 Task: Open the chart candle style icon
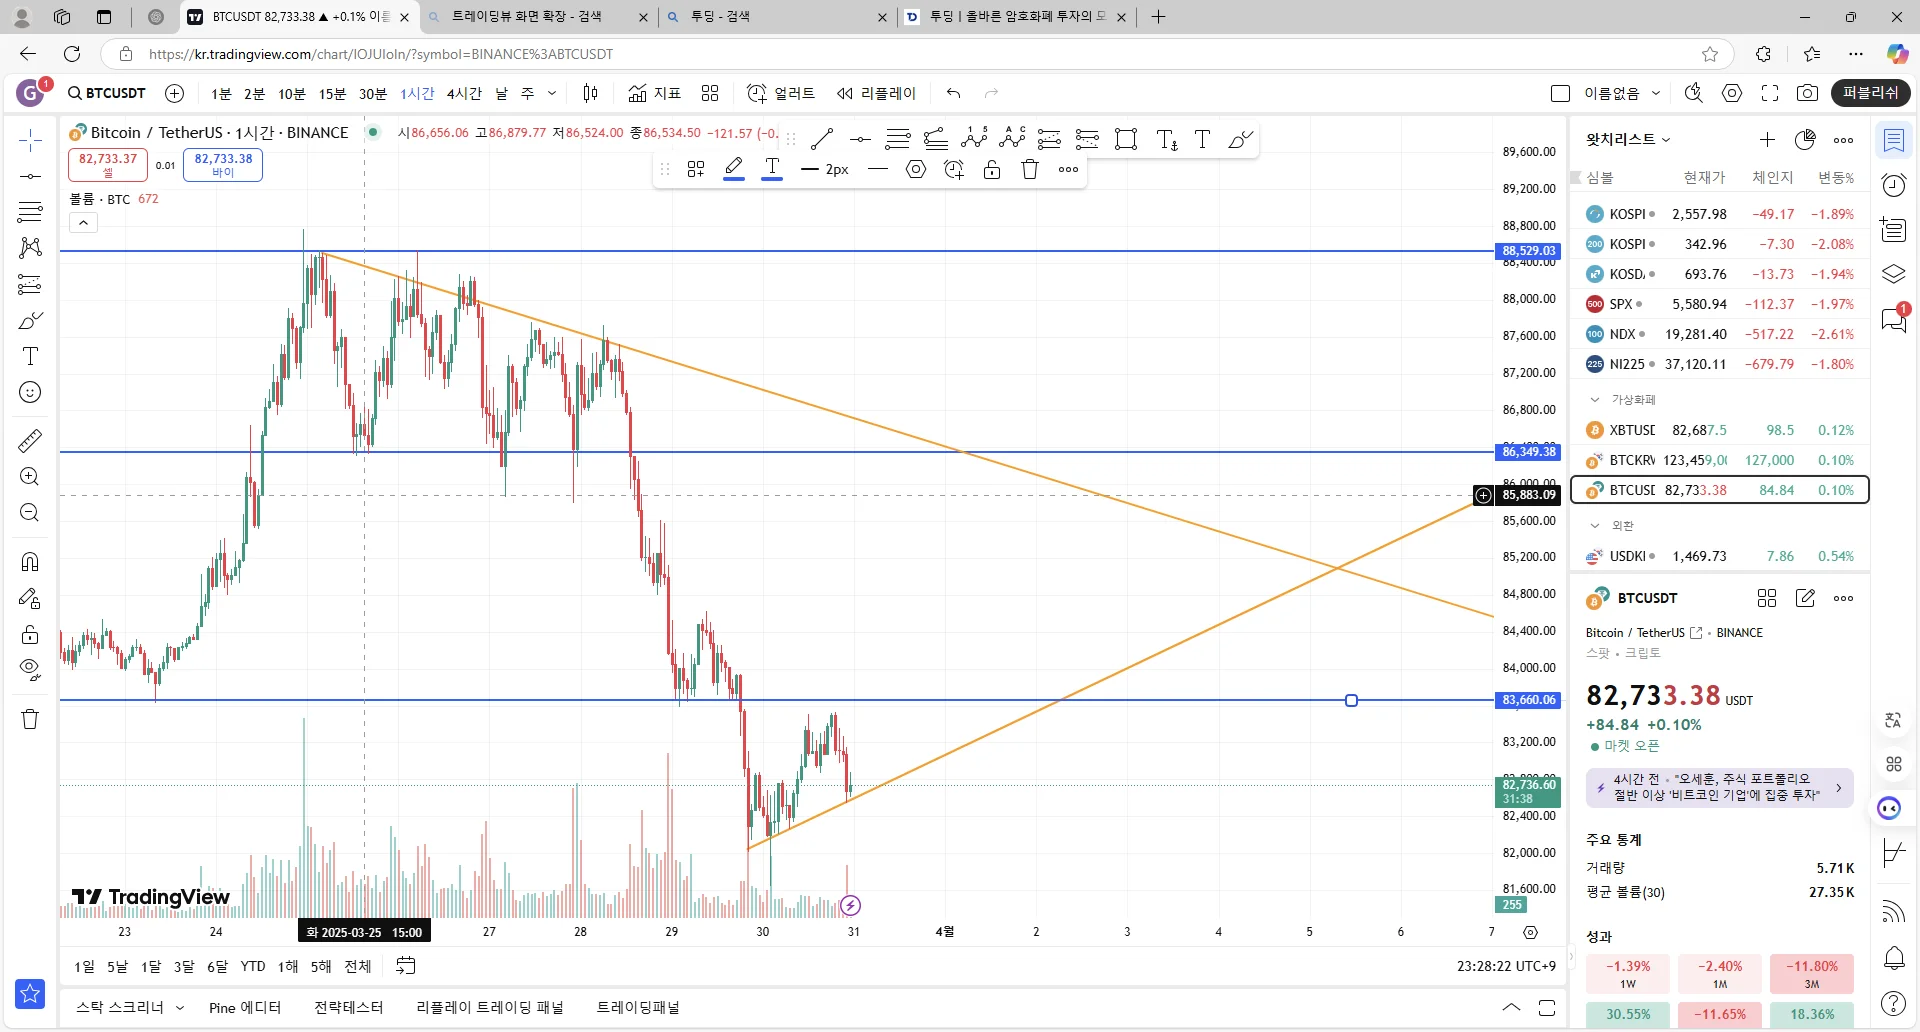pos(590,93)
